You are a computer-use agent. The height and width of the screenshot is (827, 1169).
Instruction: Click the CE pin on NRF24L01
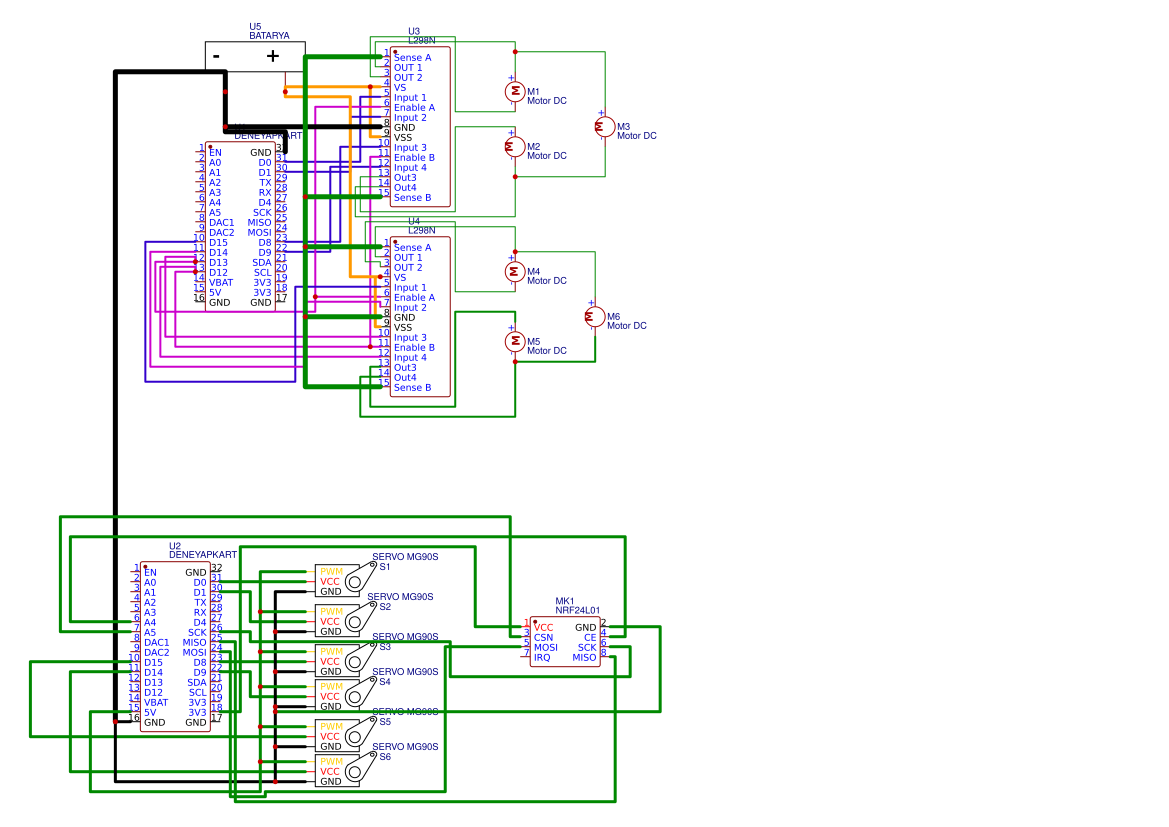pyautogui.click(x=590, y=638)
